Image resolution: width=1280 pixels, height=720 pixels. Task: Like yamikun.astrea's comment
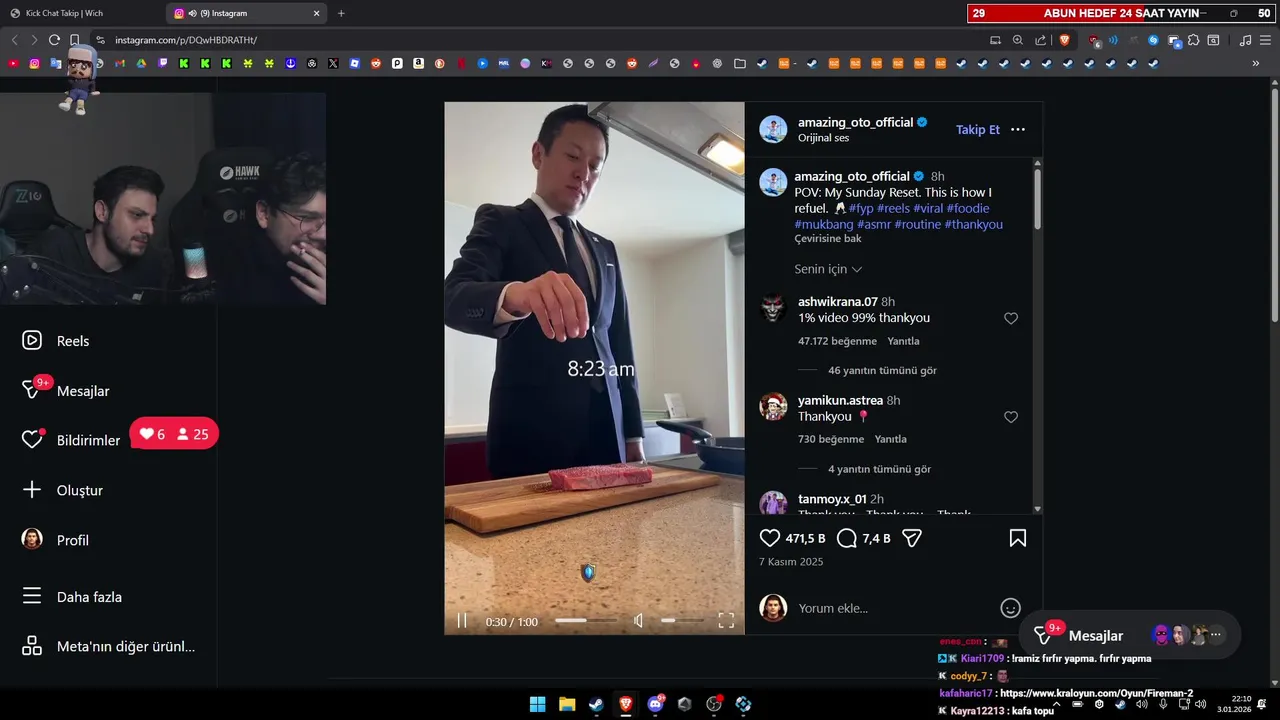1011,417
